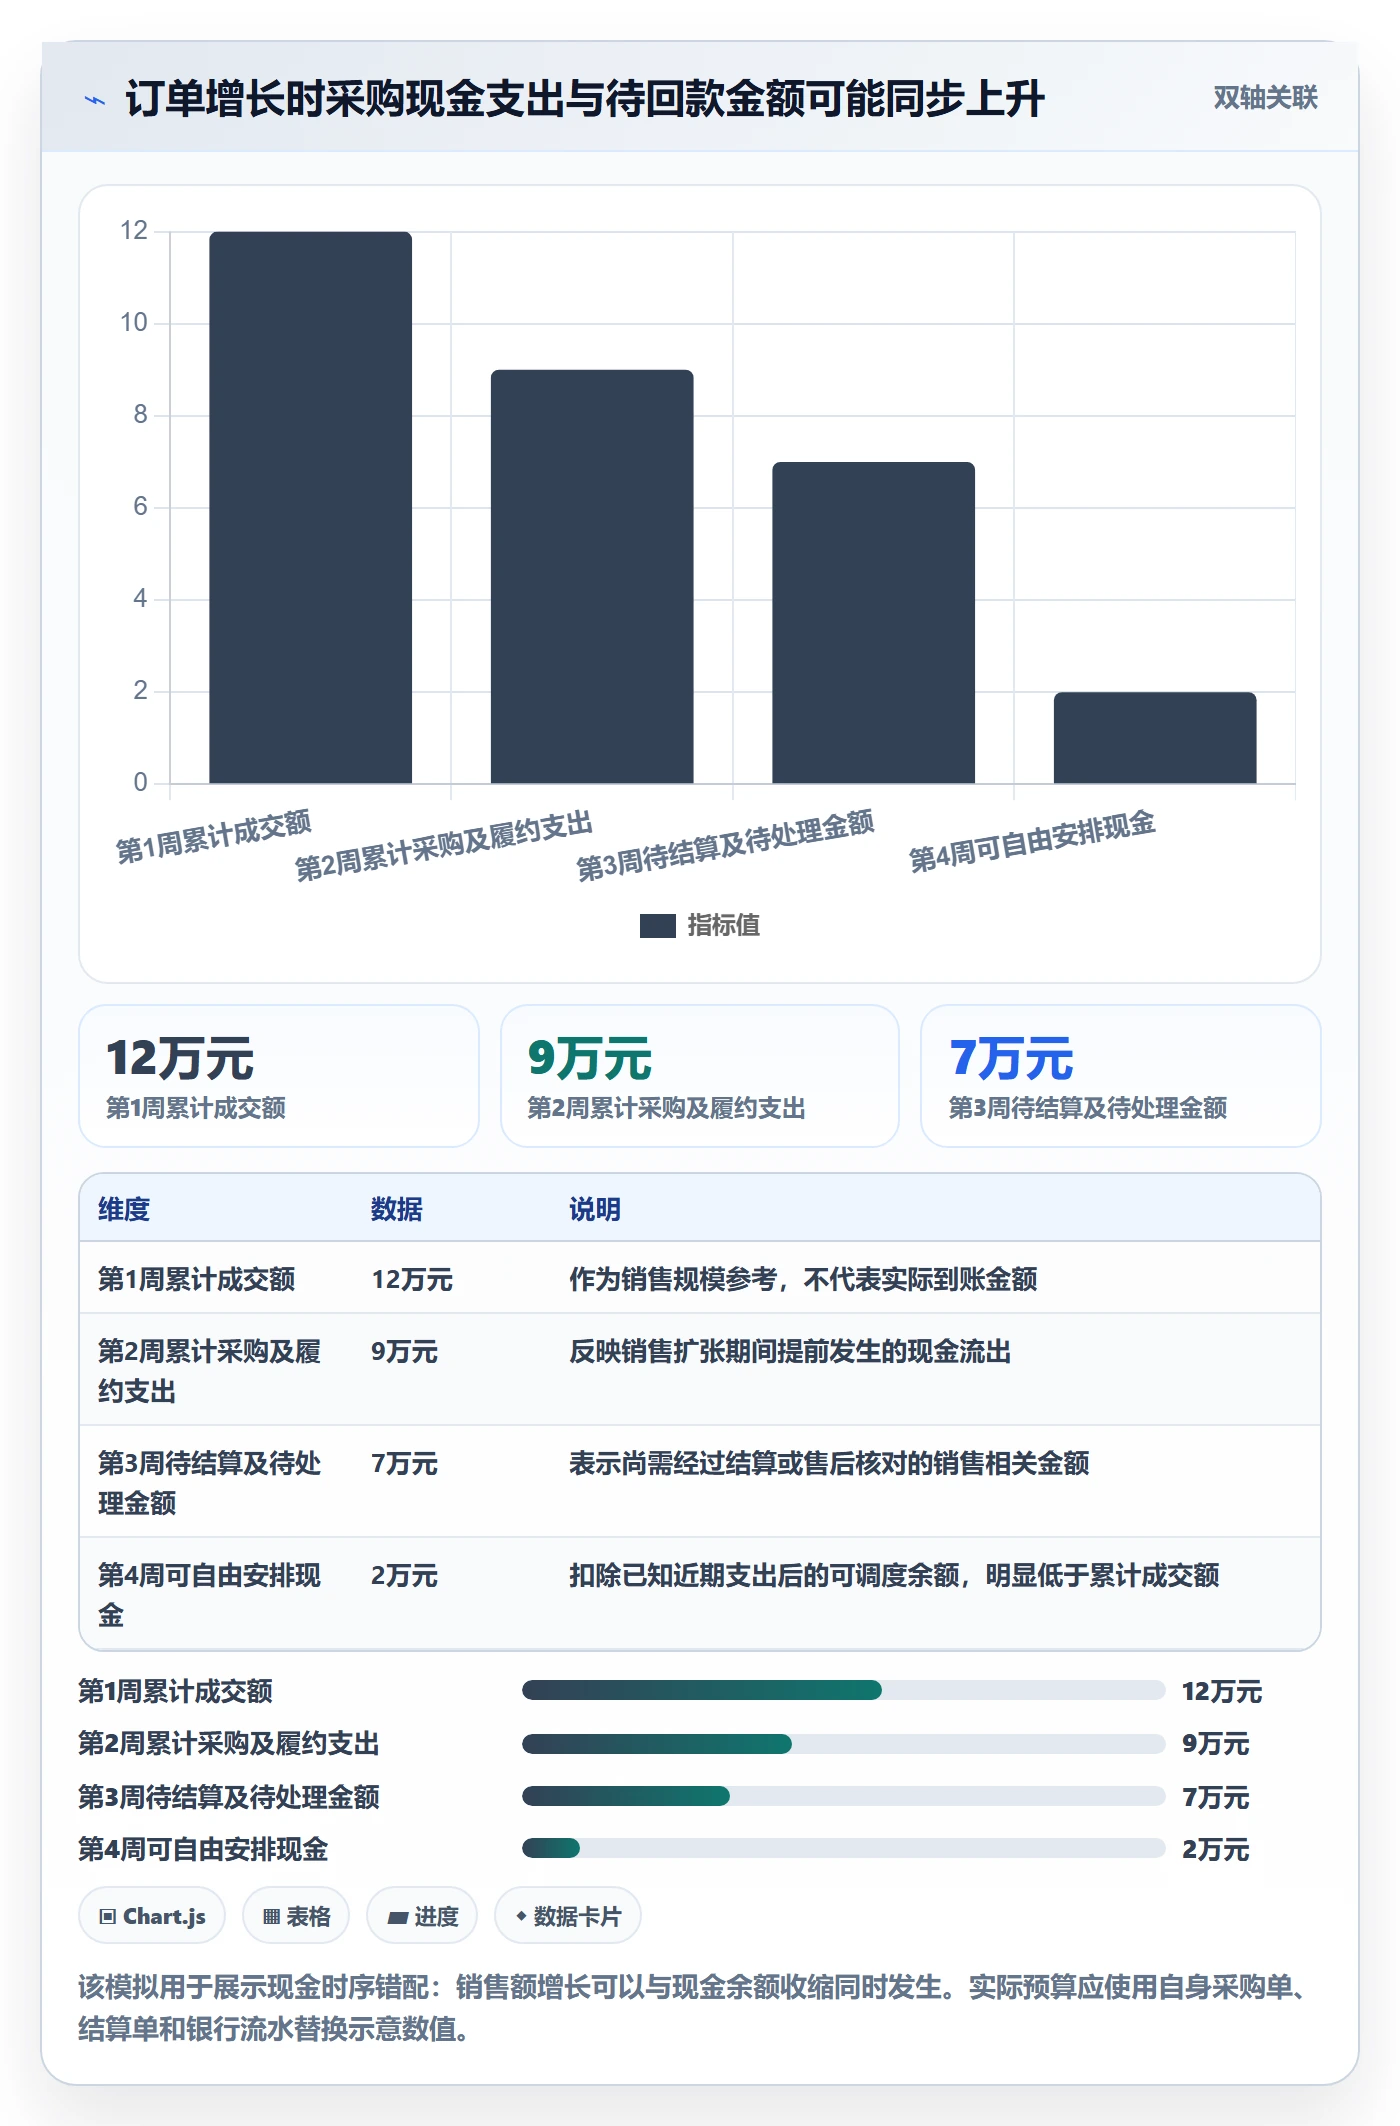The height and width of the screenshot is (2126, 1400).
Task: Click the 第3周待结算及待处理金额 progress bar
Action: [843, 1796]
